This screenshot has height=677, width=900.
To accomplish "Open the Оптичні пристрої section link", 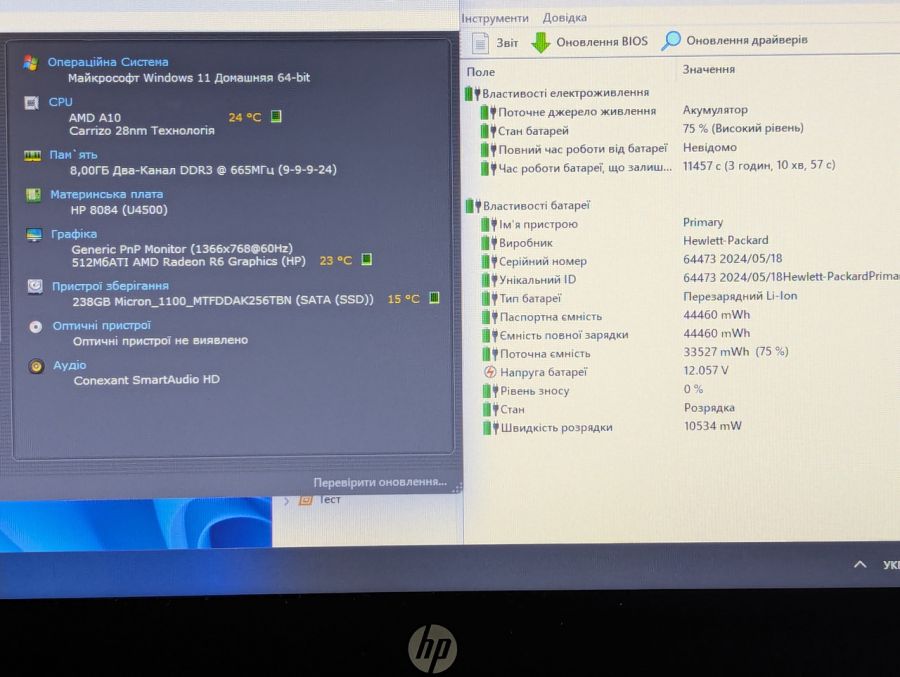I will point(102,325).
